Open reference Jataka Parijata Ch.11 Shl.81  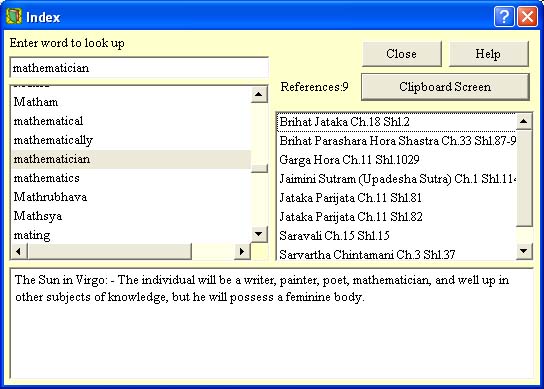[397, 198]
